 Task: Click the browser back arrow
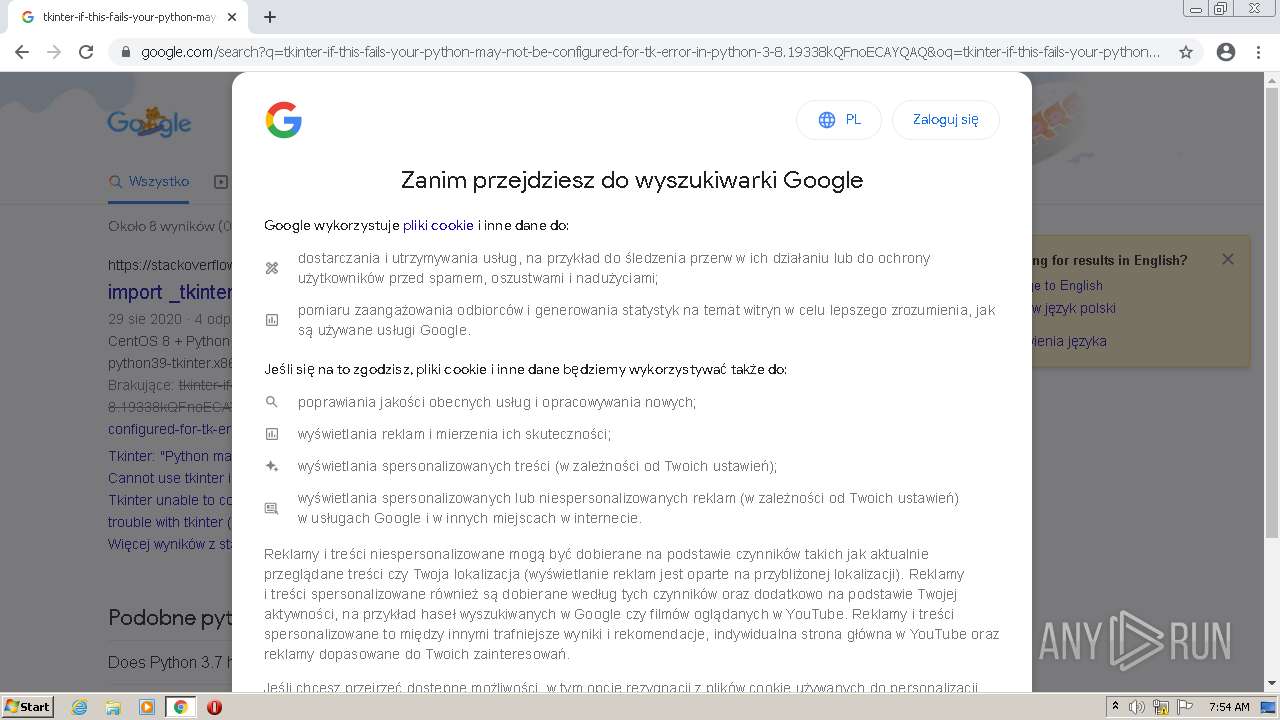(22, 52)
